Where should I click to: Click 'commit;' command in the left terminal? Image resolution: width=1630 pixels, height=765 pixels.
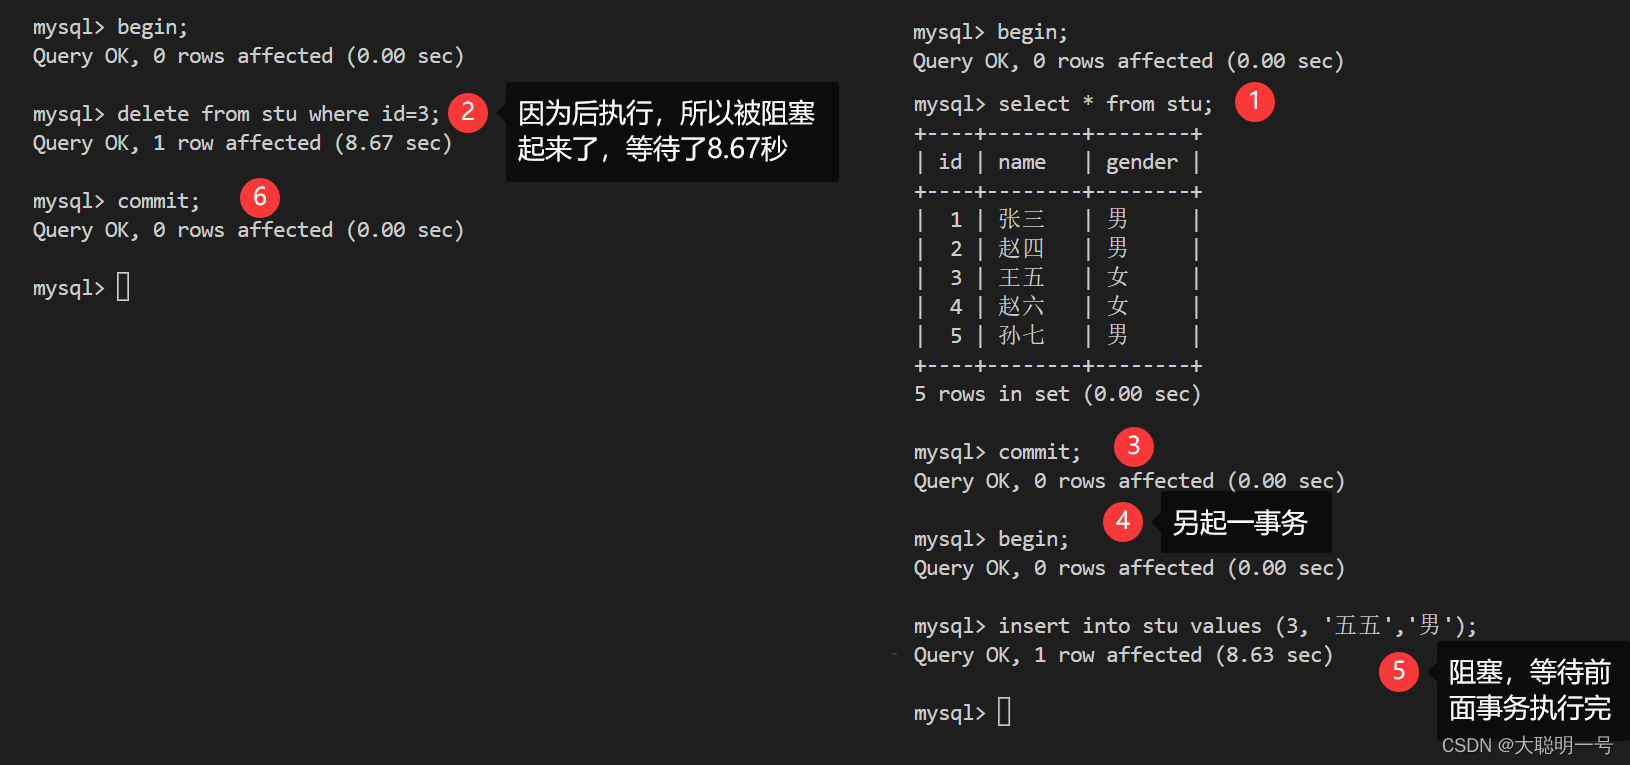[x=158, y=201]
